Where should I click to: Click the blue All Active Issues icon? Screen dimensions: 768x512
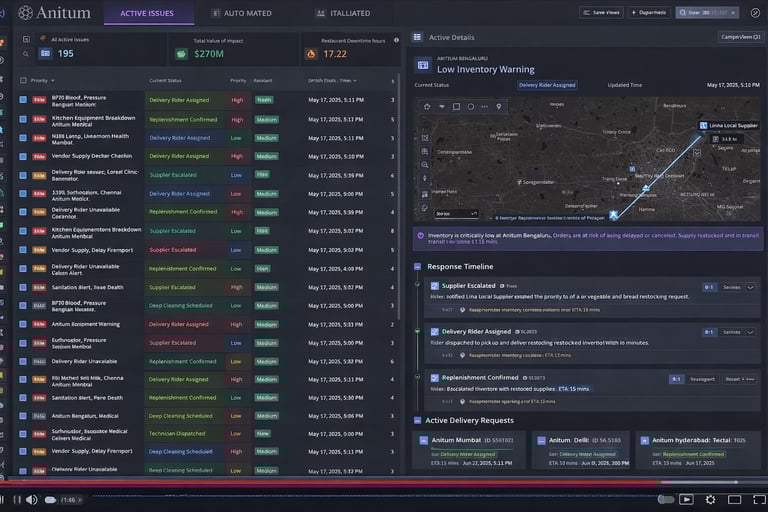pos(46,53)
